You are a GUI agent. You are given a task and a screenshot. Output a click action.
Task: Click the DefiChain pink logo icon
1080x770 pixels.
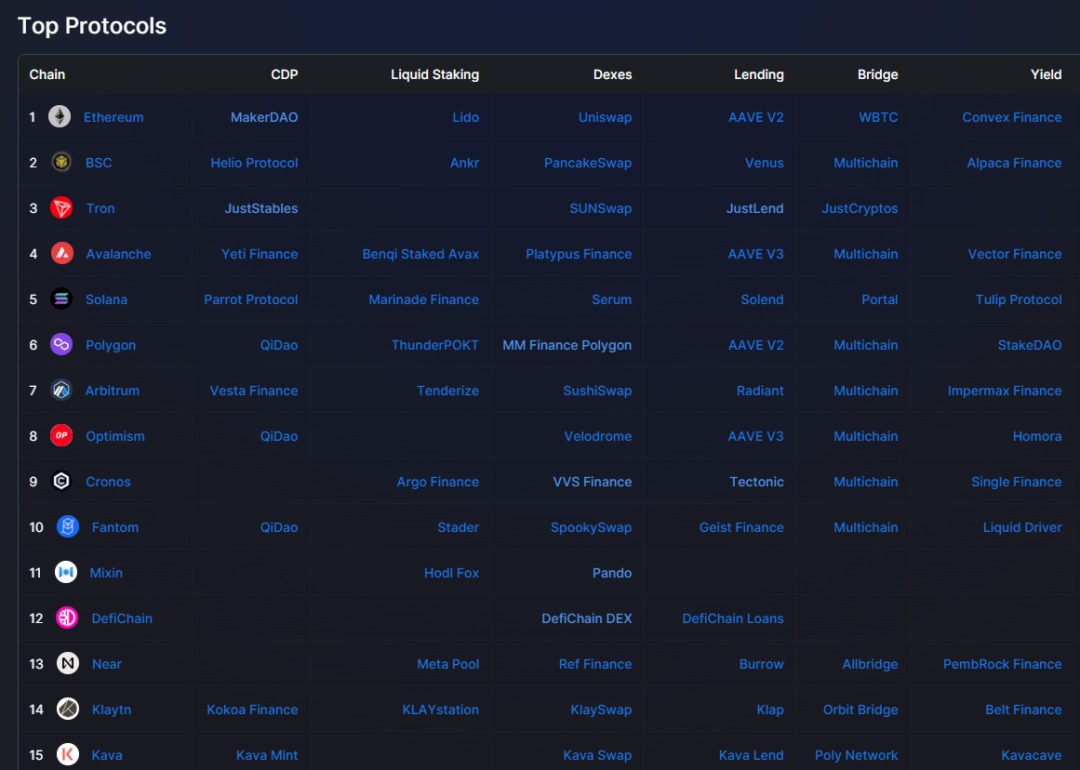[67, 618]
